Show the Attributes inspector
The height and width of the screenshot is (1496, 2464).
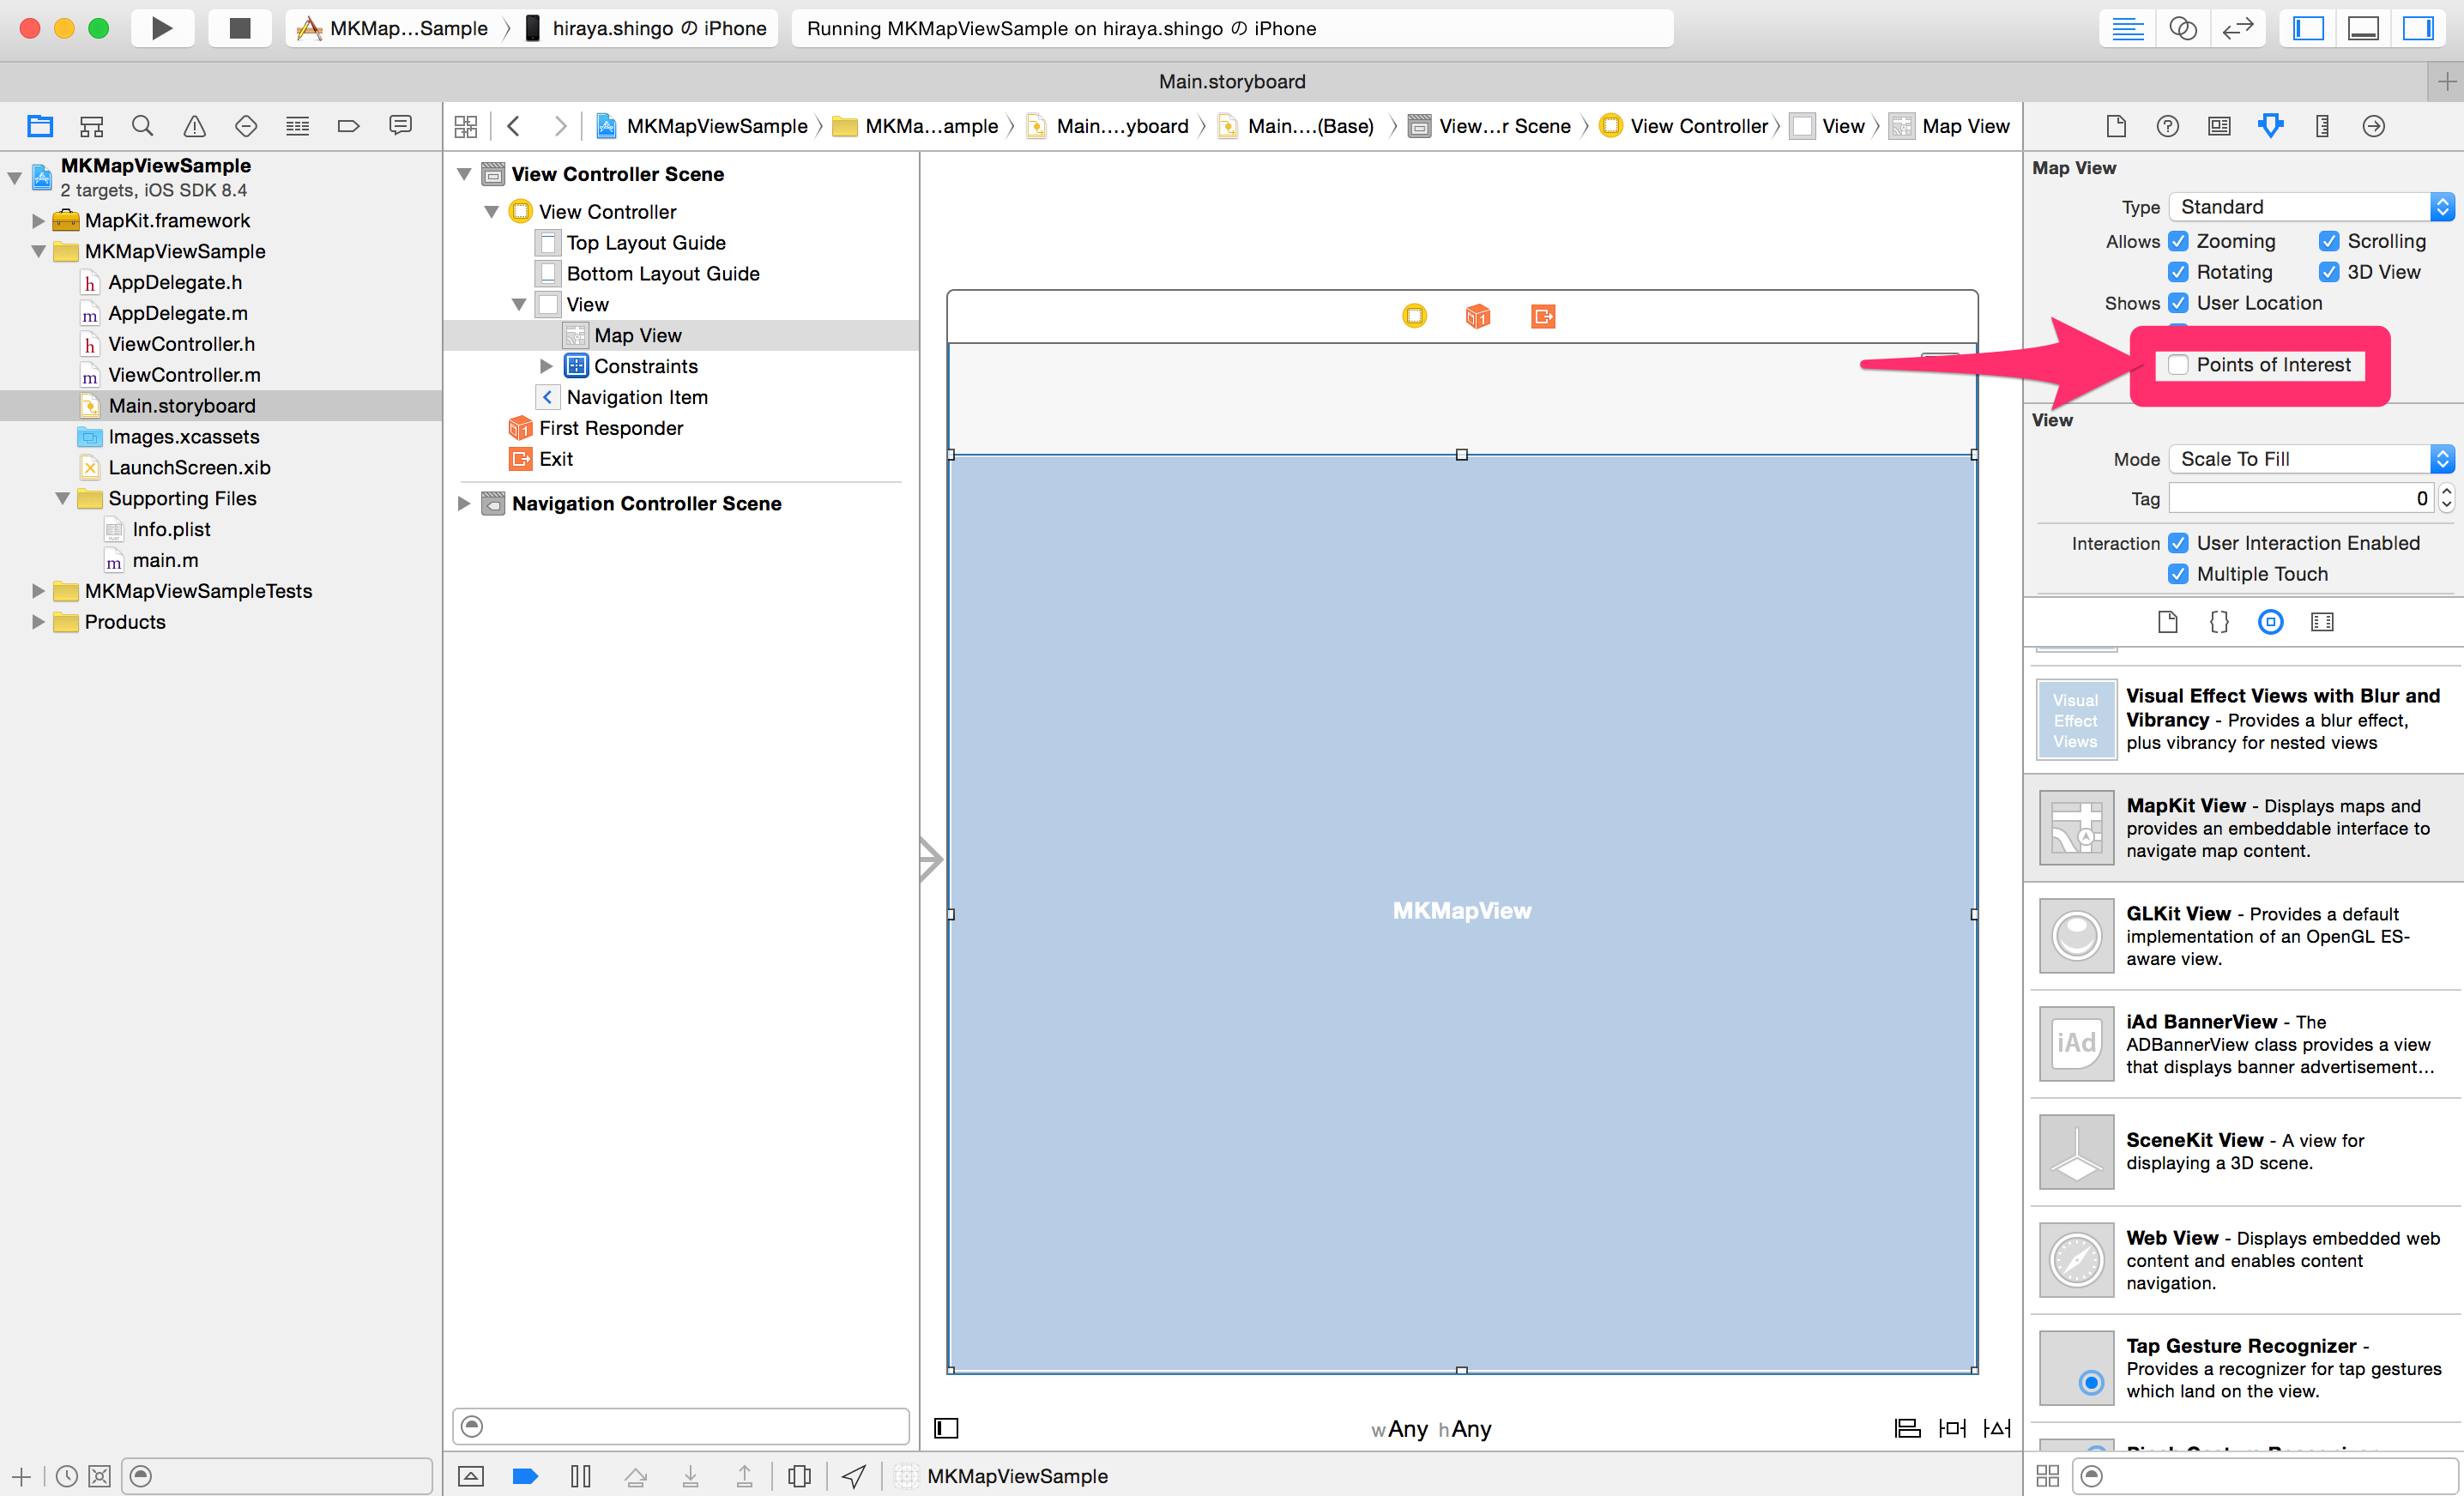pyautogui.click(x=2270, y=126)
